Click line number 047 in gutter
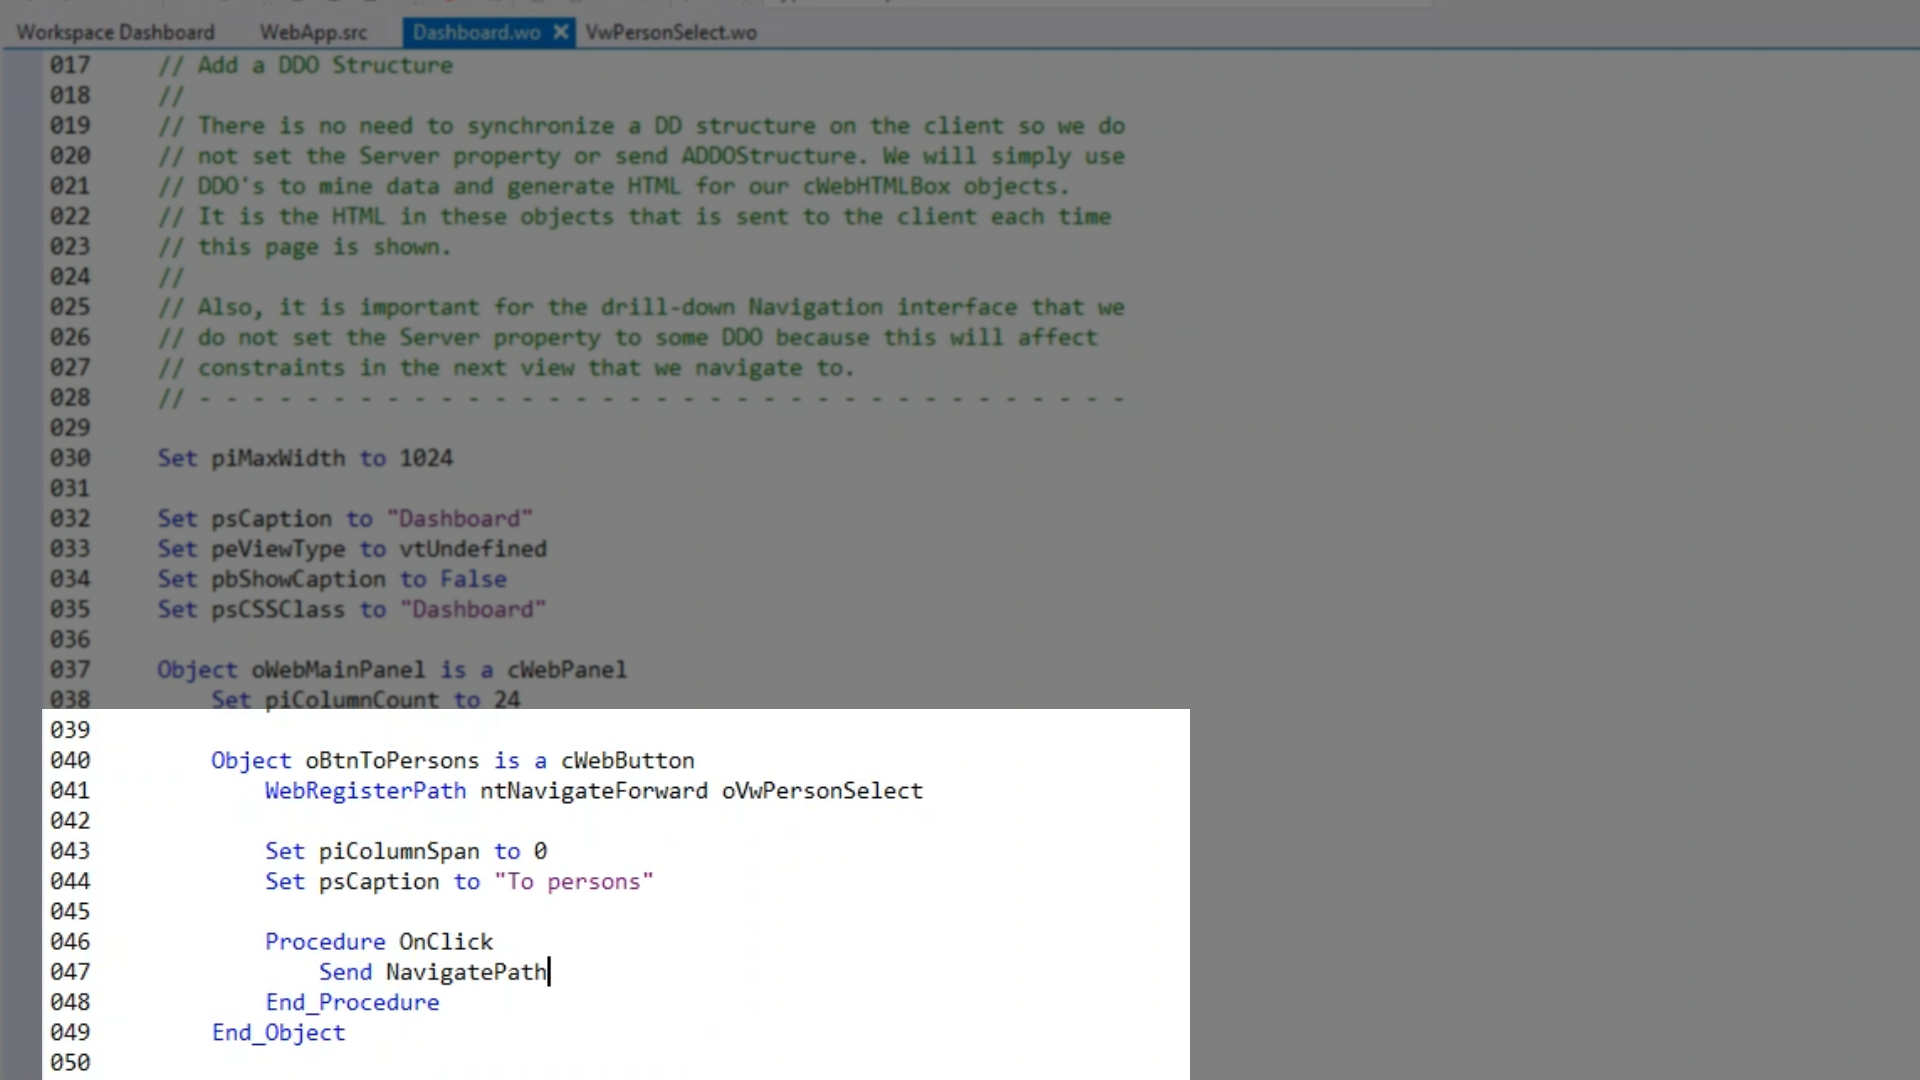The width and height of the screenshot is (1920, 1080). [70, 972]
